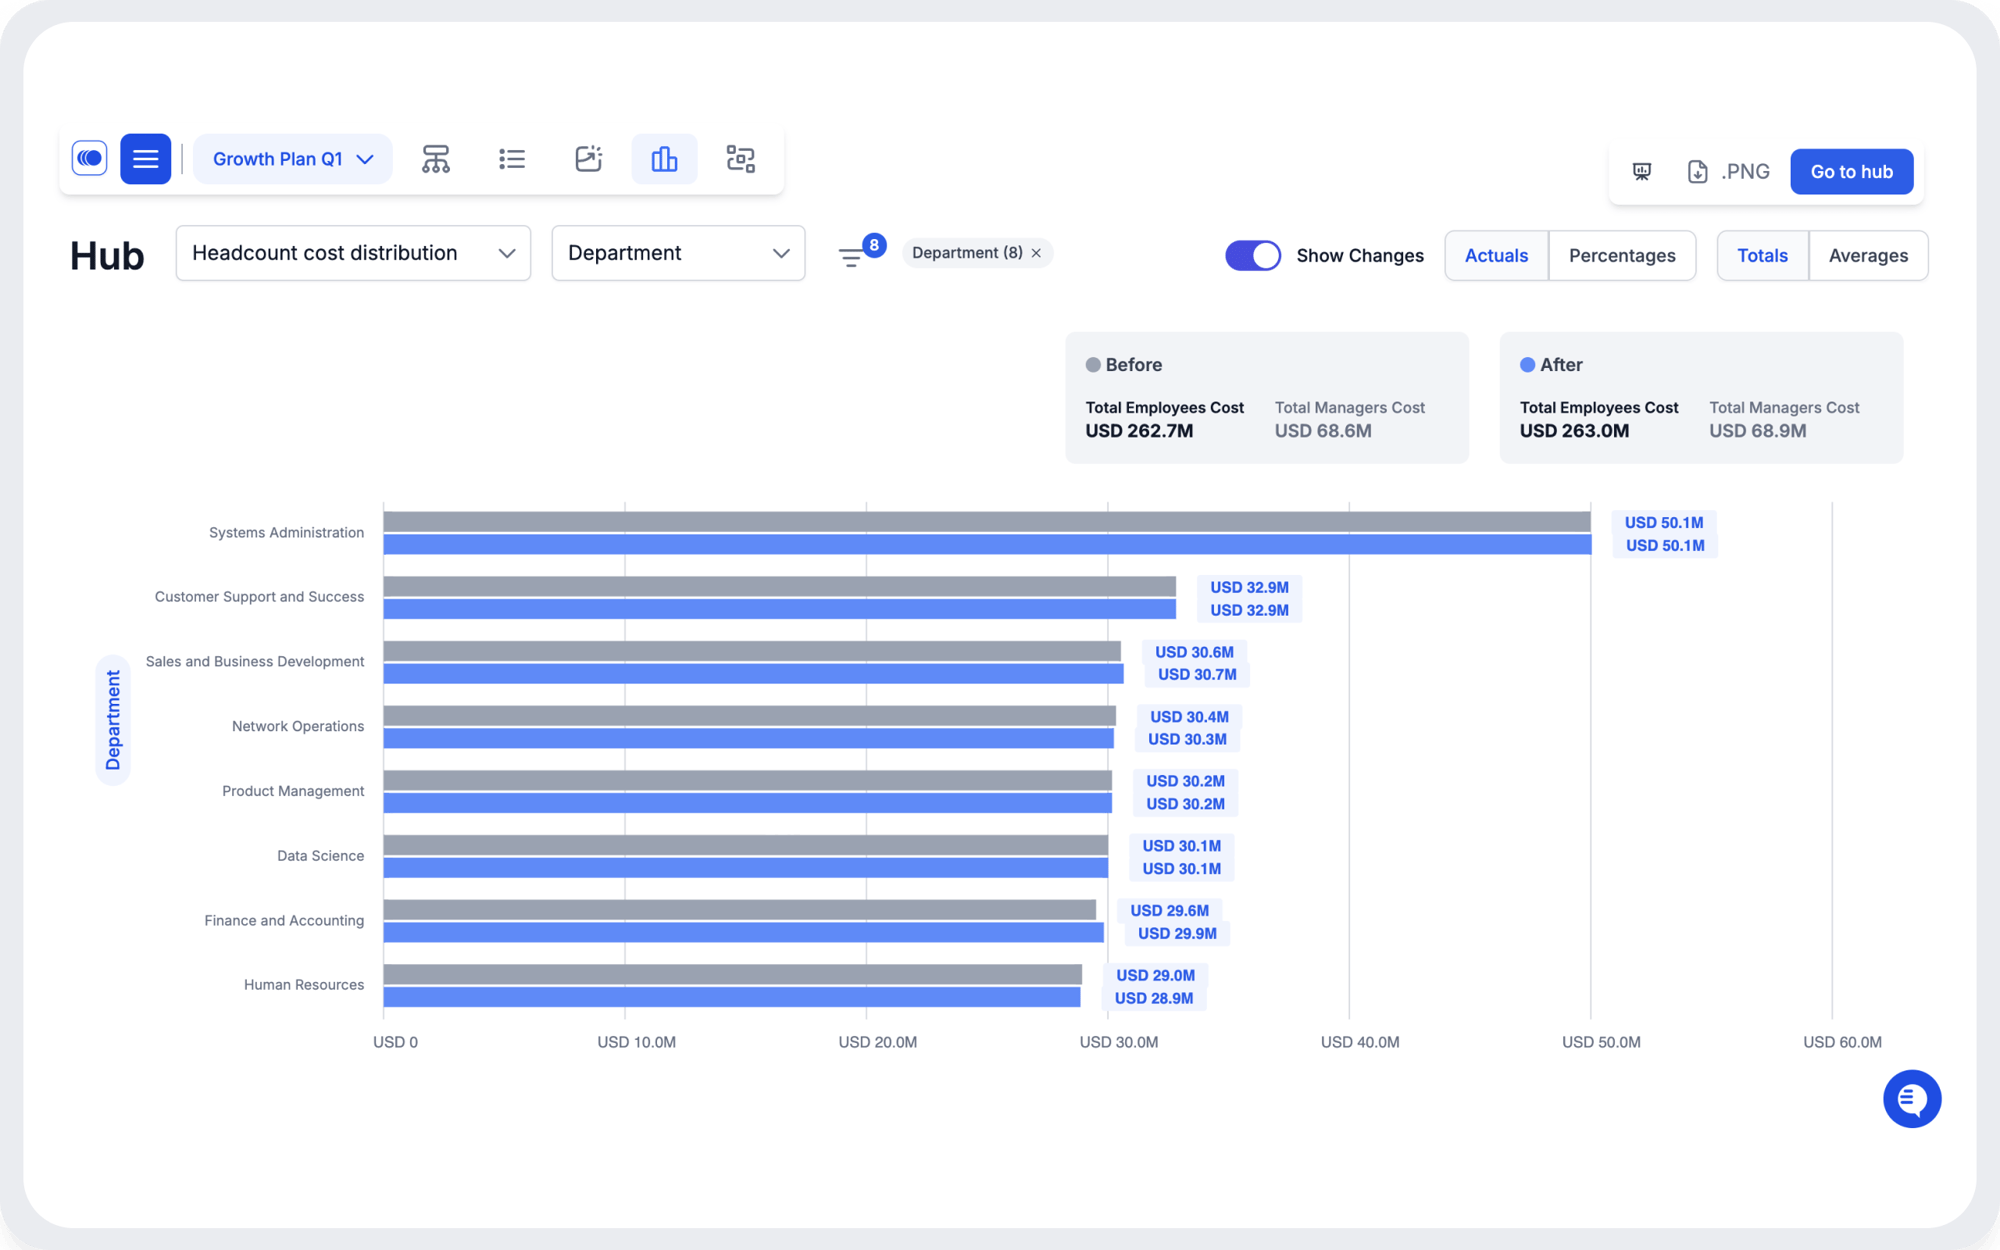Click the blue Finance and Accounting bar
Viewport: 2000px width, 1250px height.
pyautogui.click(x=744, y=932)
